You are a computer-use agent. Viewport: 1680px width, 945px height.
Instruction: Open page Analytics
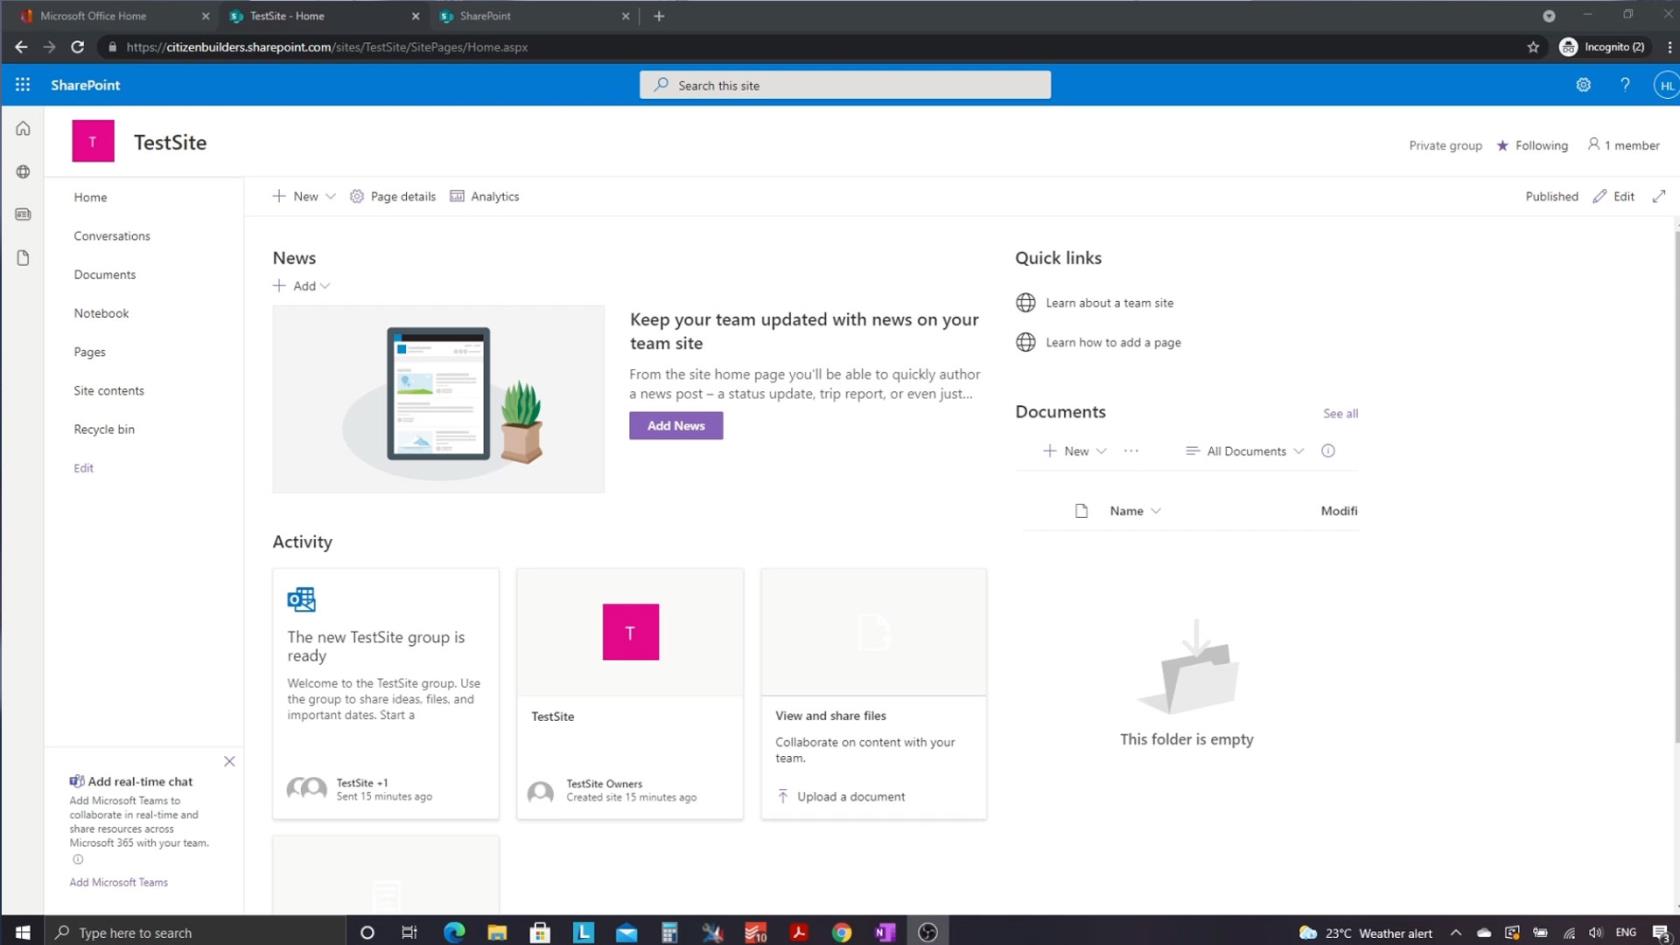coord(484,197)
